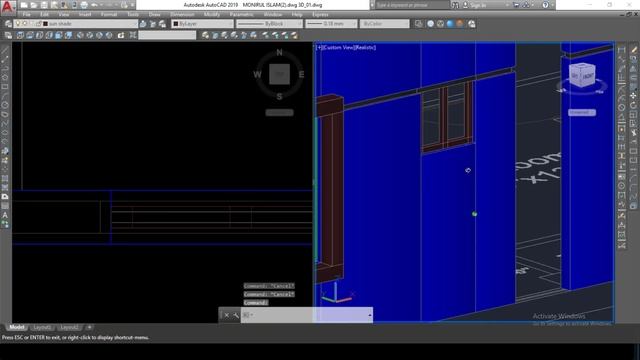The width and height of the screenshot is (640, 360).
Task: Select the Erase tool in Modify toolbar
Action: tap(633, 50)
